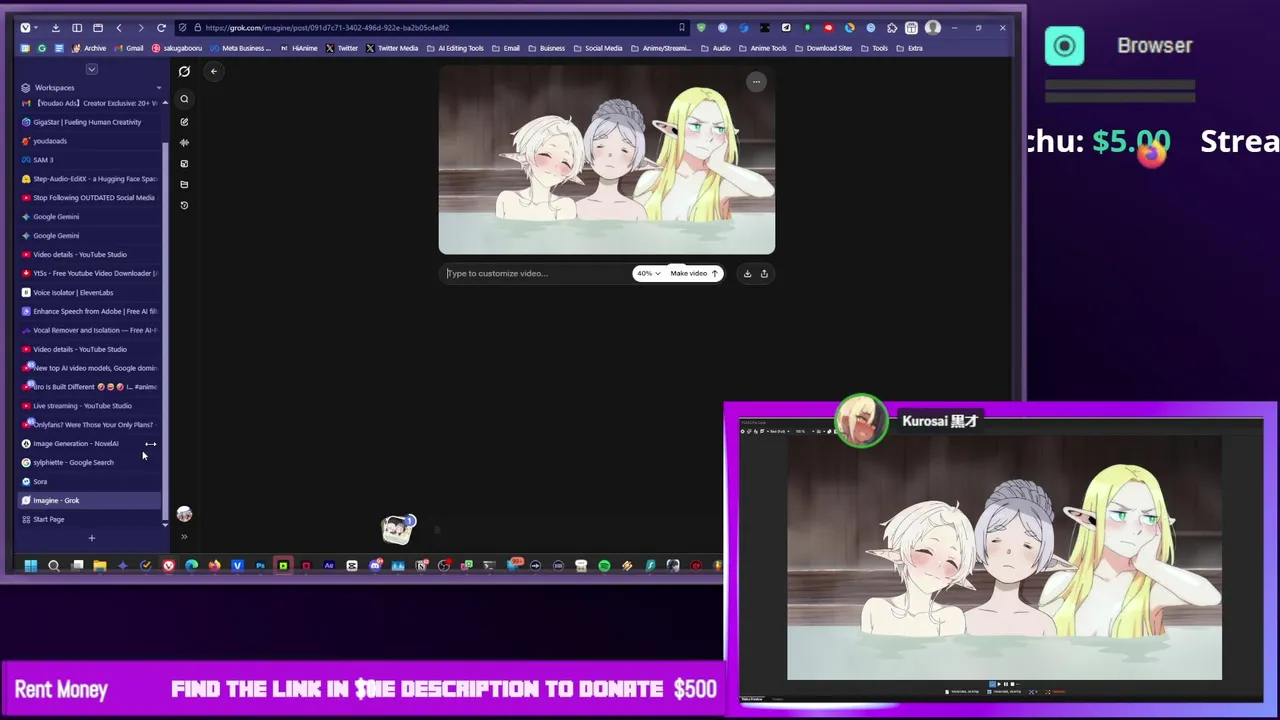This screenshot has width=1280, height=720.
Task: Open Grok search icon in sidebar
Action: click(184, 99)
